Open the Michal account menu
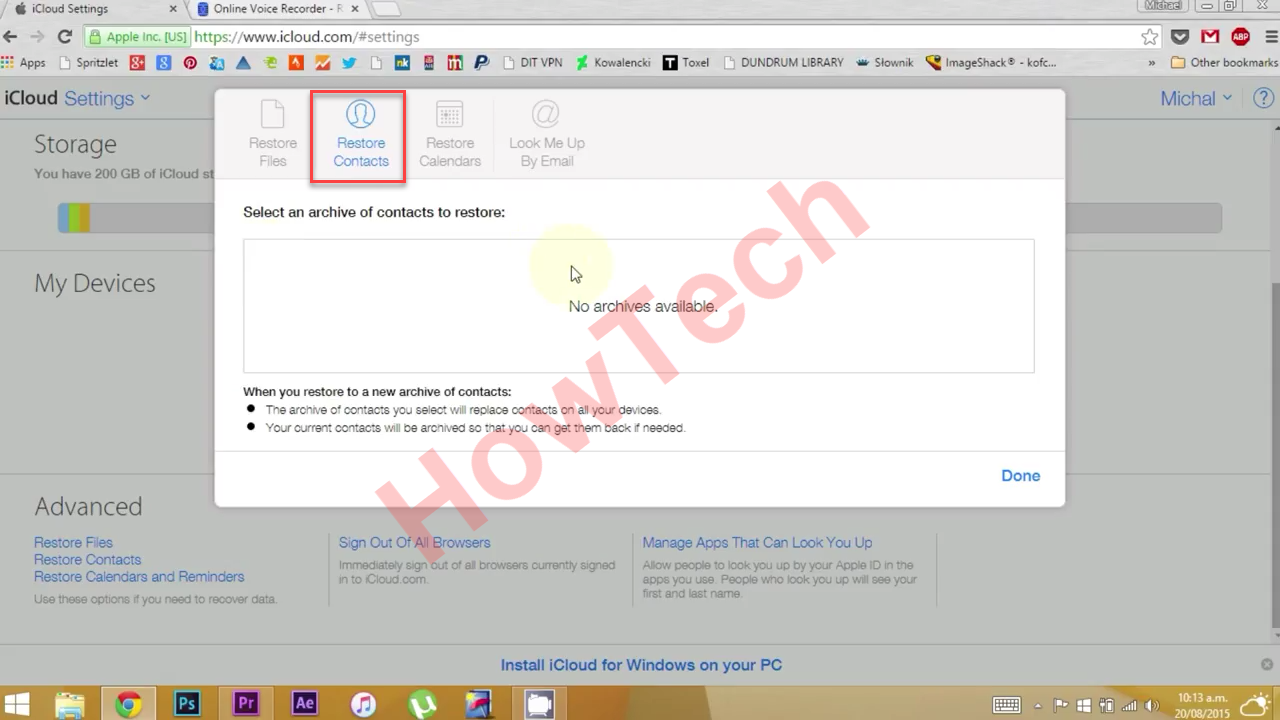The height and width of the screenshot is (720, 1280). [x=1197, y=98]
